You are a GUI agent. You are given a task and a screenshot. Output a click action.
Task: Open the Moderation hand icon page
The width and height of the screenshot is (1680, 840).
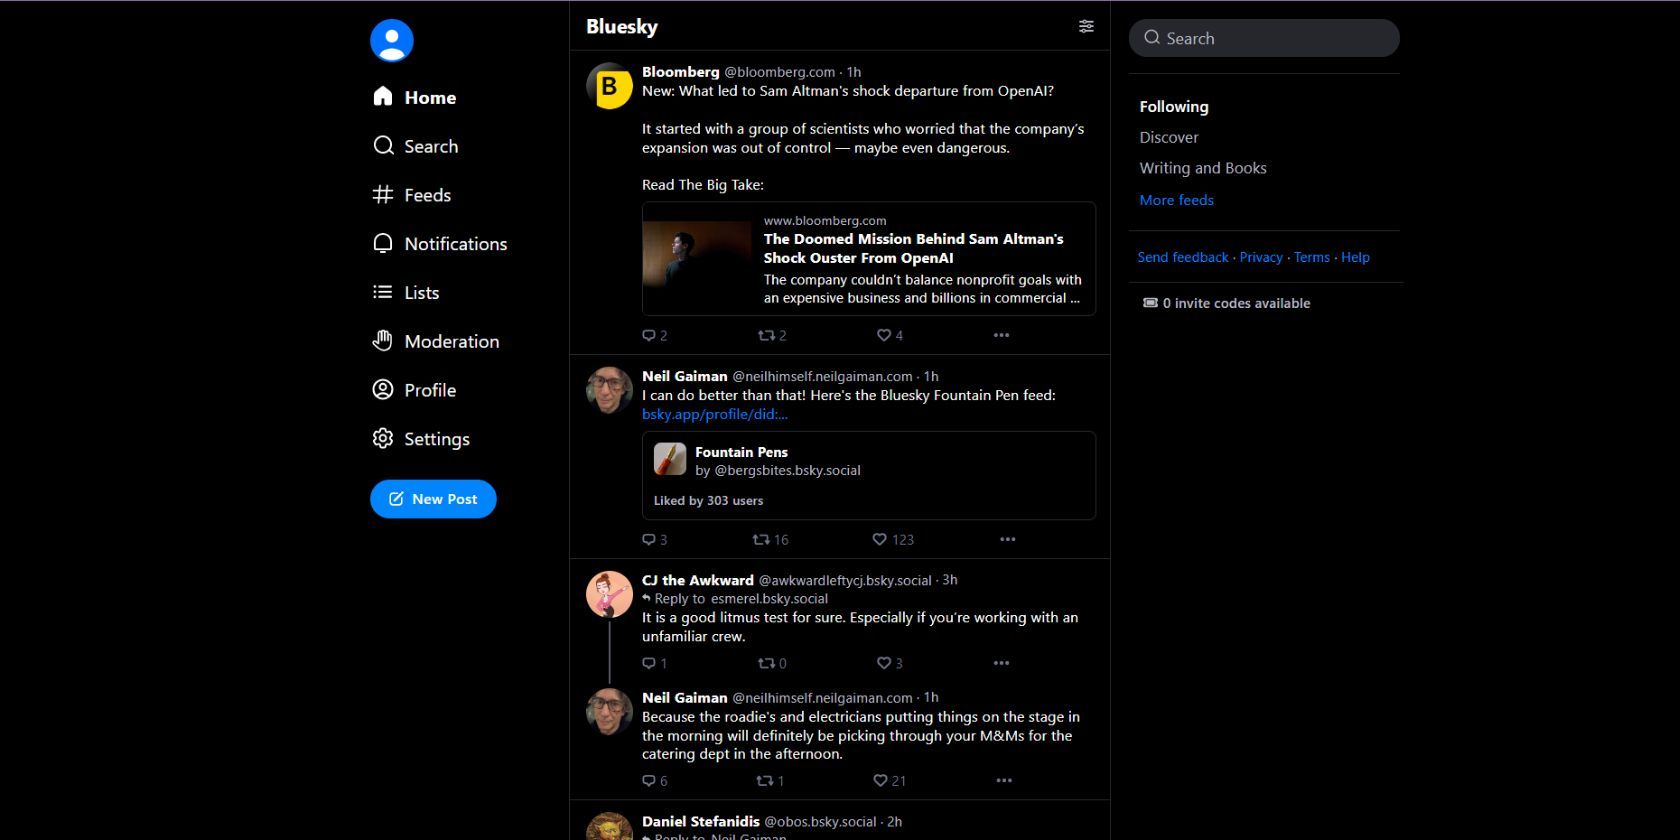coord(436,342)
